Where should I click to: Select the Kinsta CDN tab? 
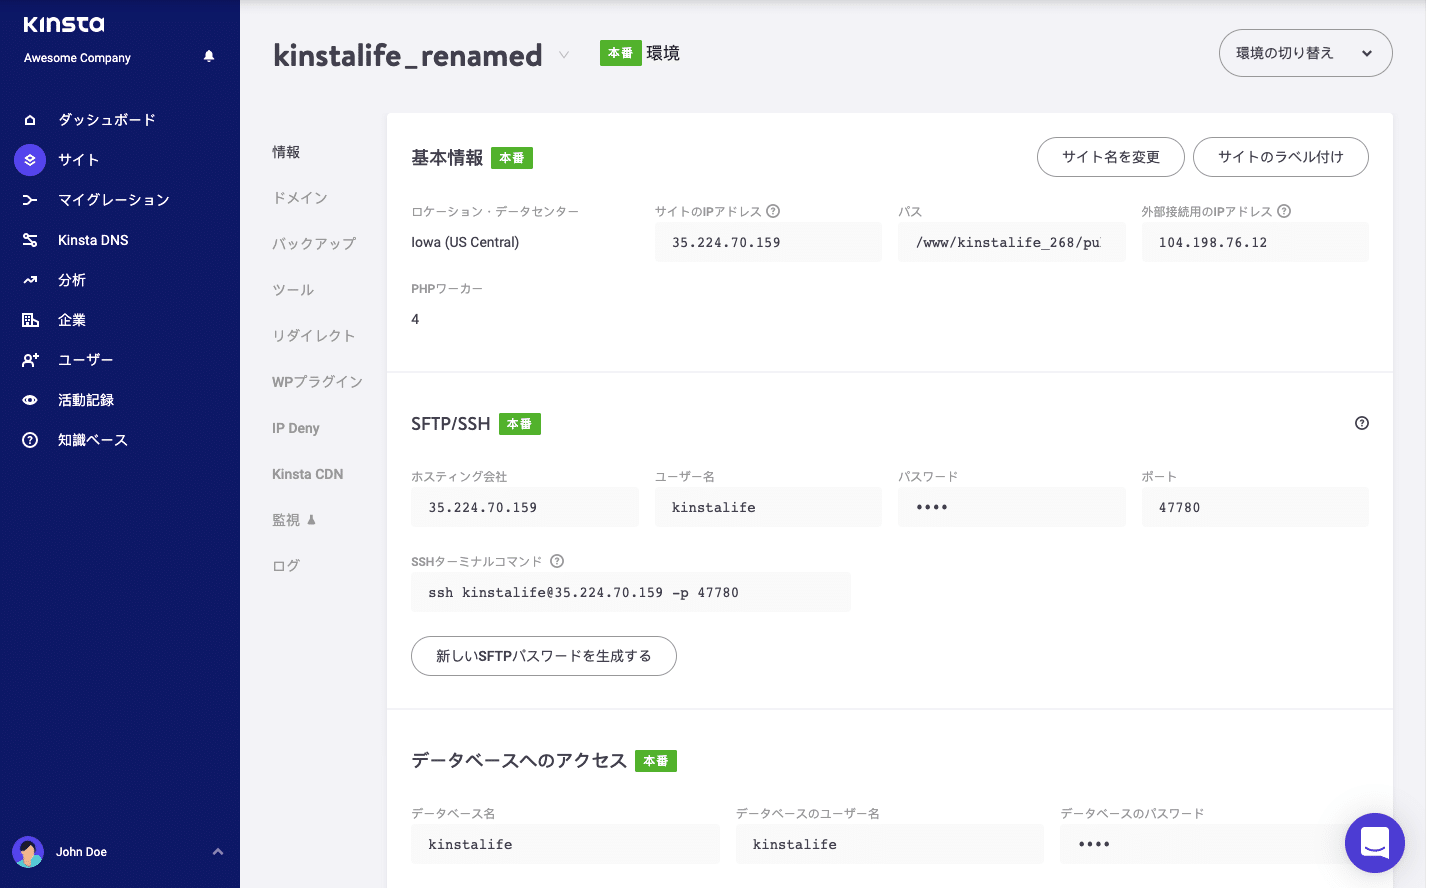pos(308,474)
